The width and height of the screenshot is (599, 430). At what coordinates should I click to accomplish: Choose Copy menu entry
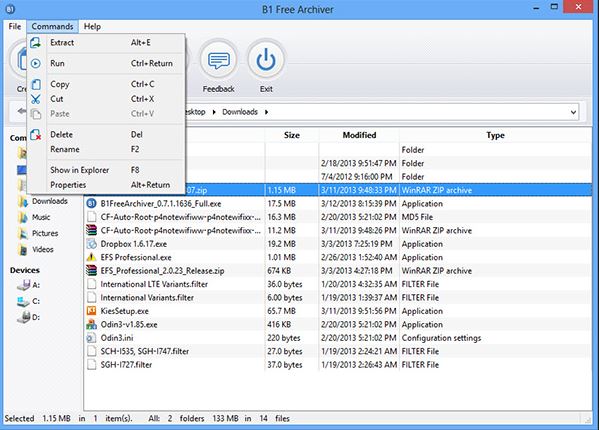pos(106,84)
